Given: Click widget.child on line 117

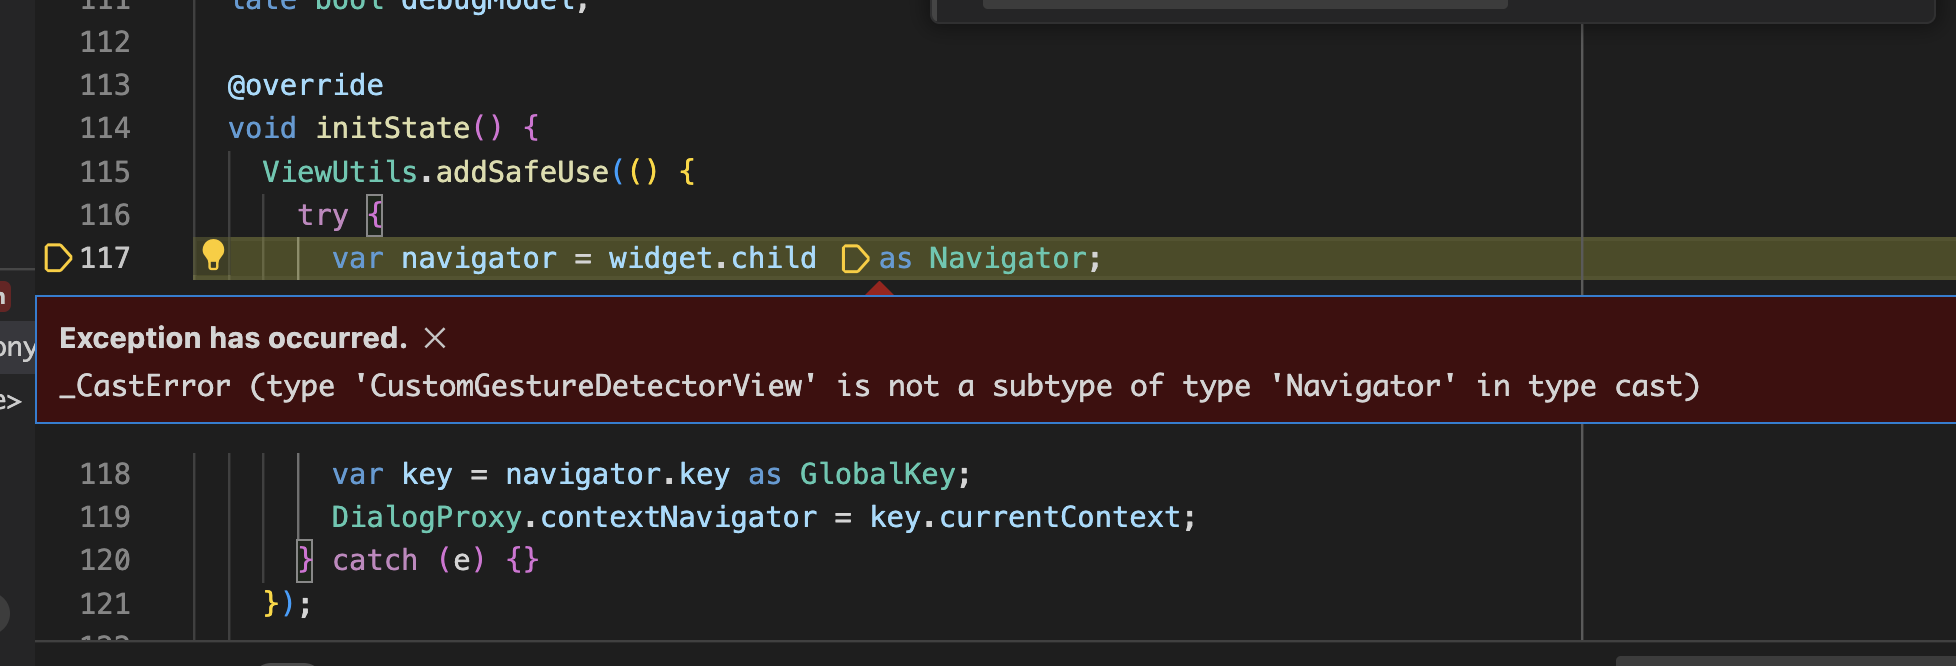Looking at the screenshot, I should (x=712, y=258).
